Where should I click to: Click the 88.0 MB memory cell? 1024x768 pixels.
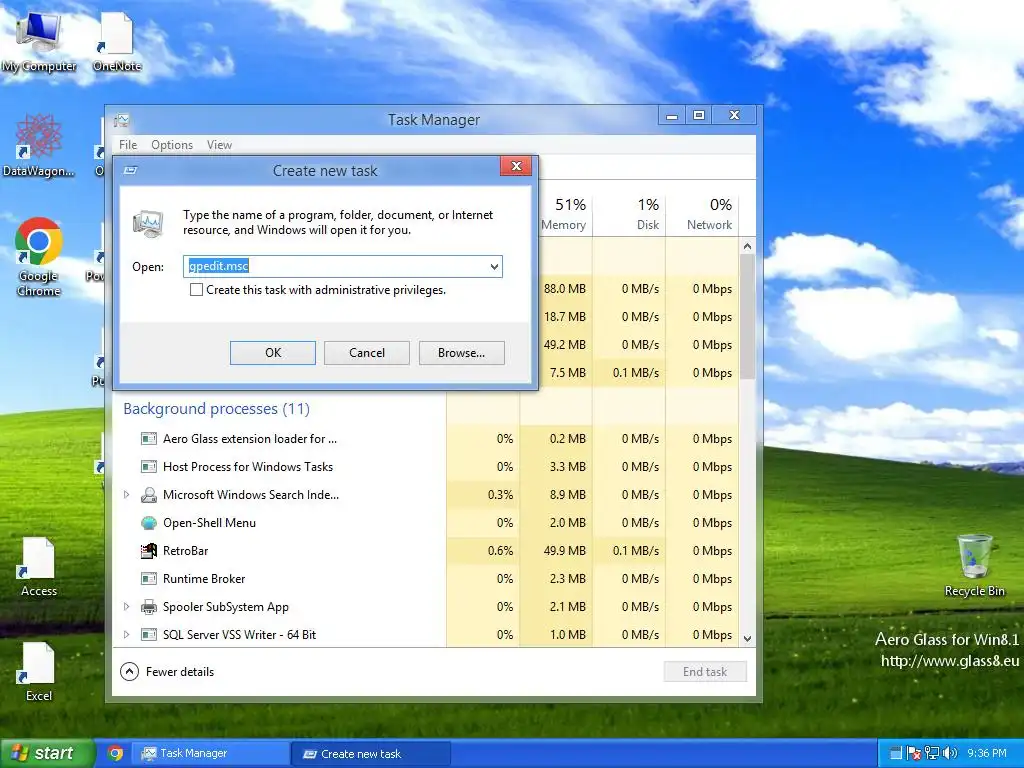pyautogui.click(x=564, y=289)
